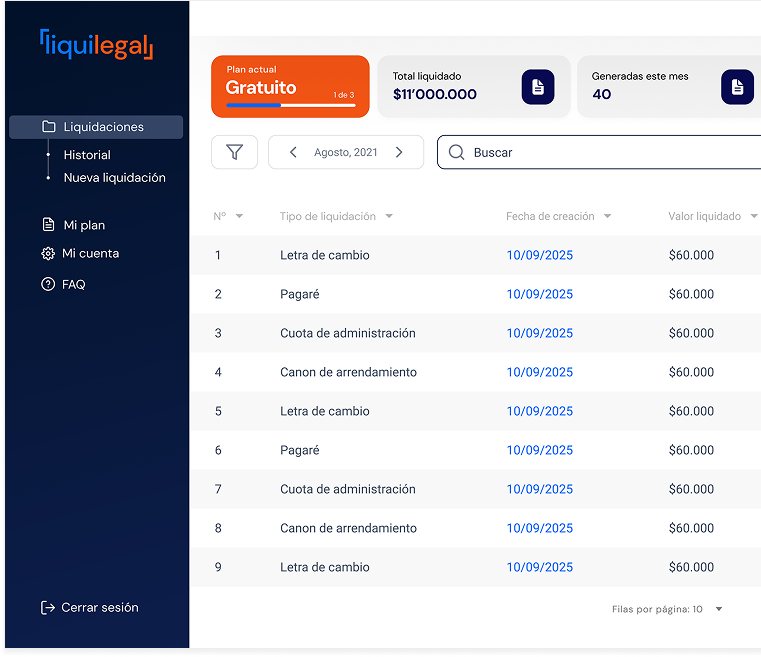Image resolution: width=761 pixels, height=657 pixels.
Task: Open date link in row 5
Action: 540,411
